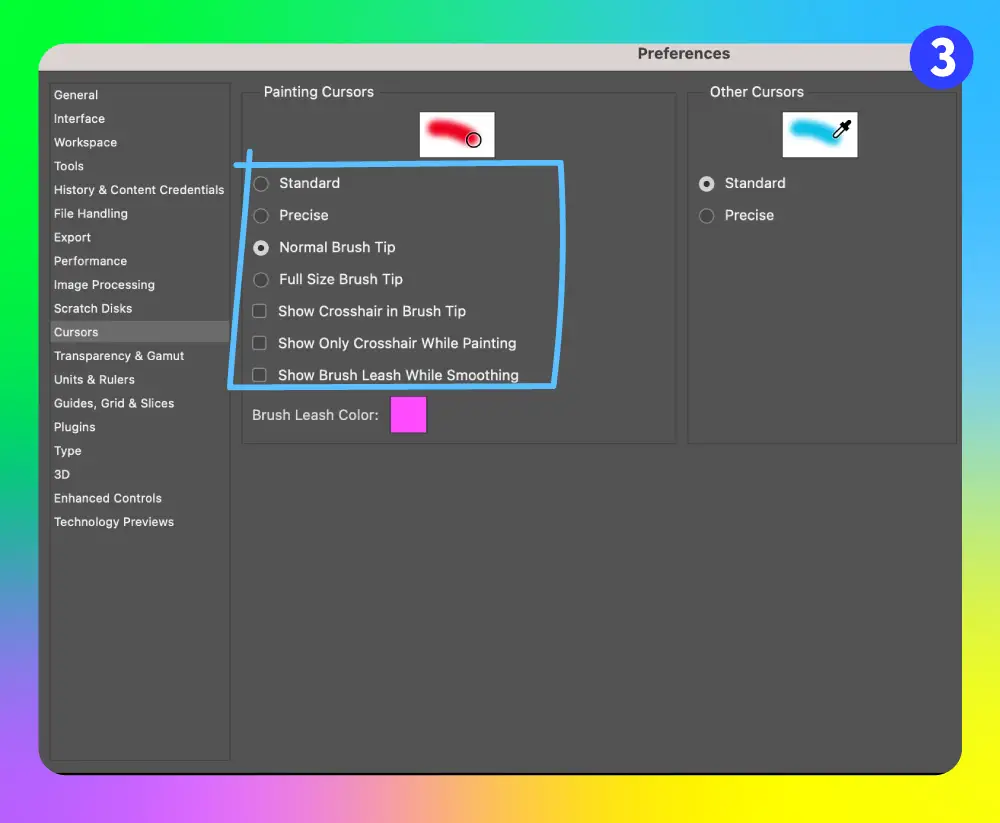Enable Show Crosshair in Brush Tip
Image resolution: width=1000 pixels, height=823 pixels.
pyautogui.click(x=260, y=311)
